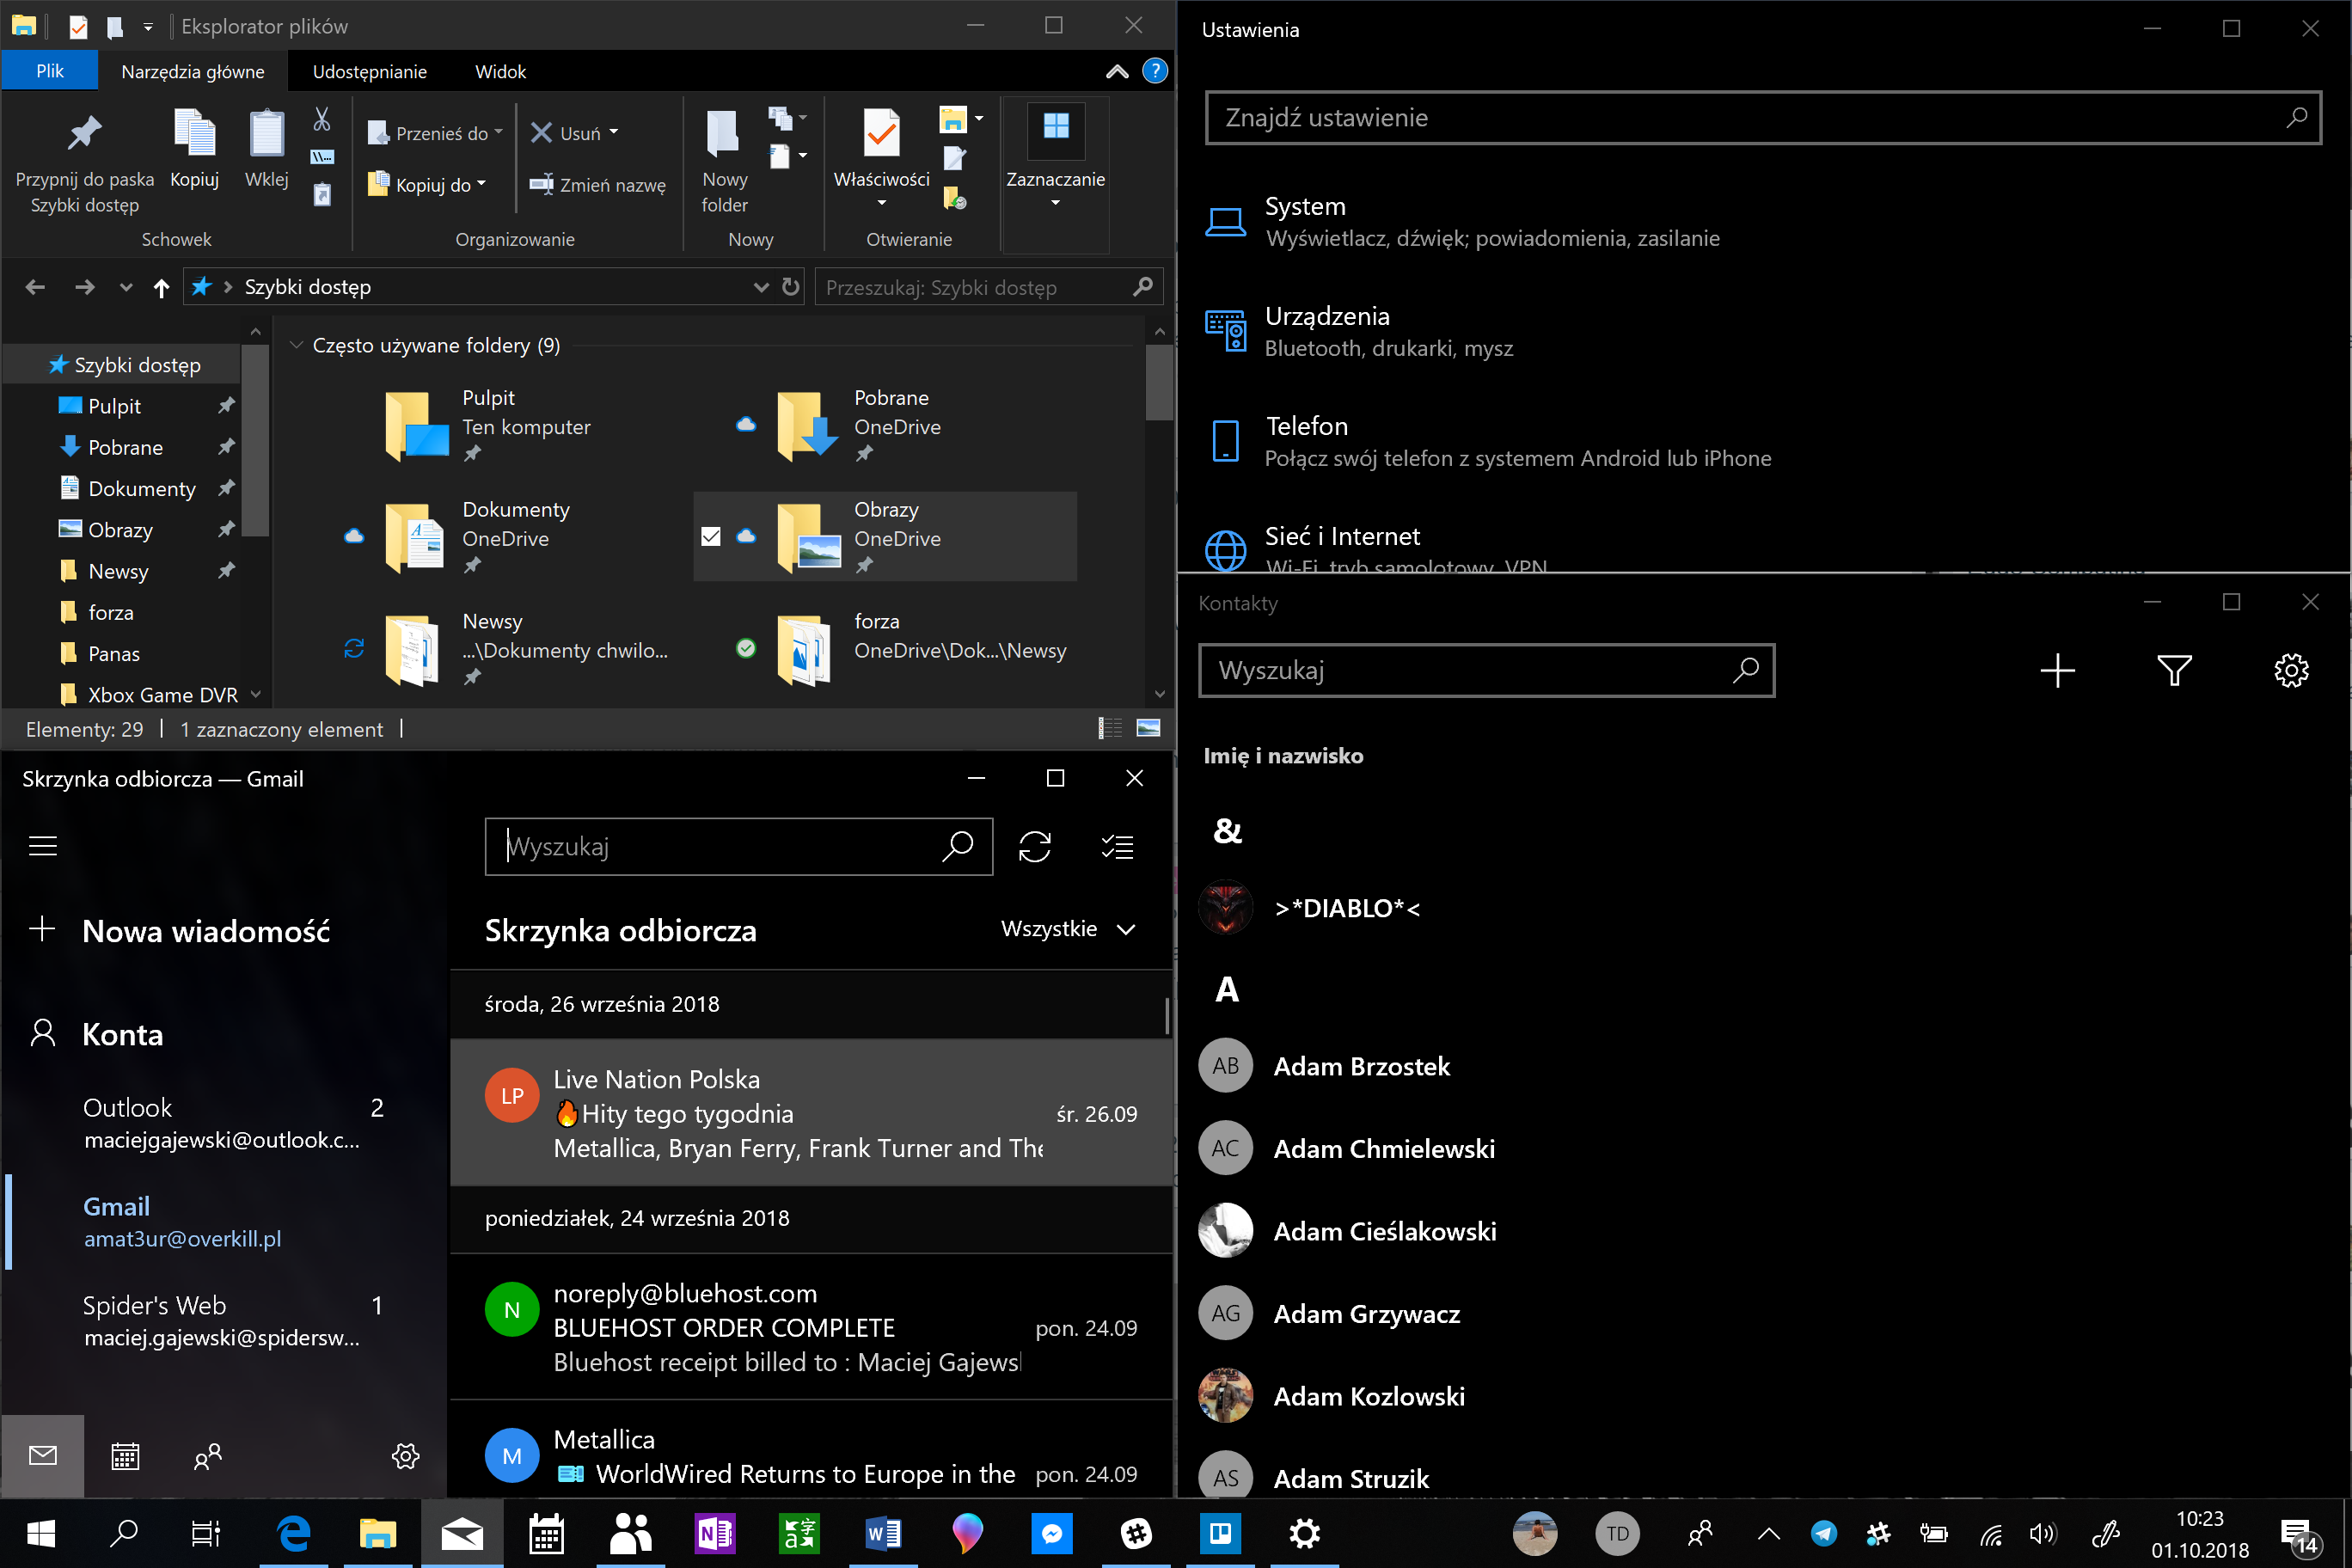Screen dimensions: 2352x1568
Task: Open Messenger from taskbar
Action: (1052, 1533)
